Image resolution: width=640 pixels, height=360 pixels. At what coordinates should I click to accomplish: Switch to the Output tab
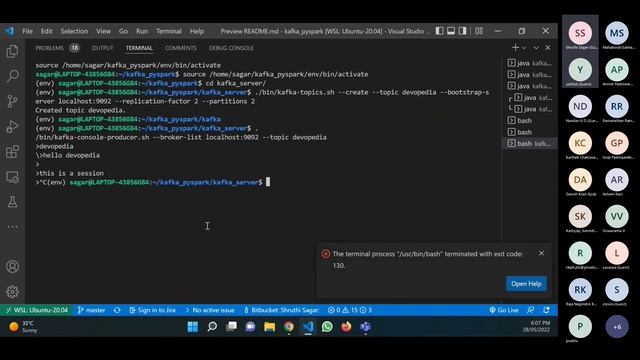tap(102, 48)
